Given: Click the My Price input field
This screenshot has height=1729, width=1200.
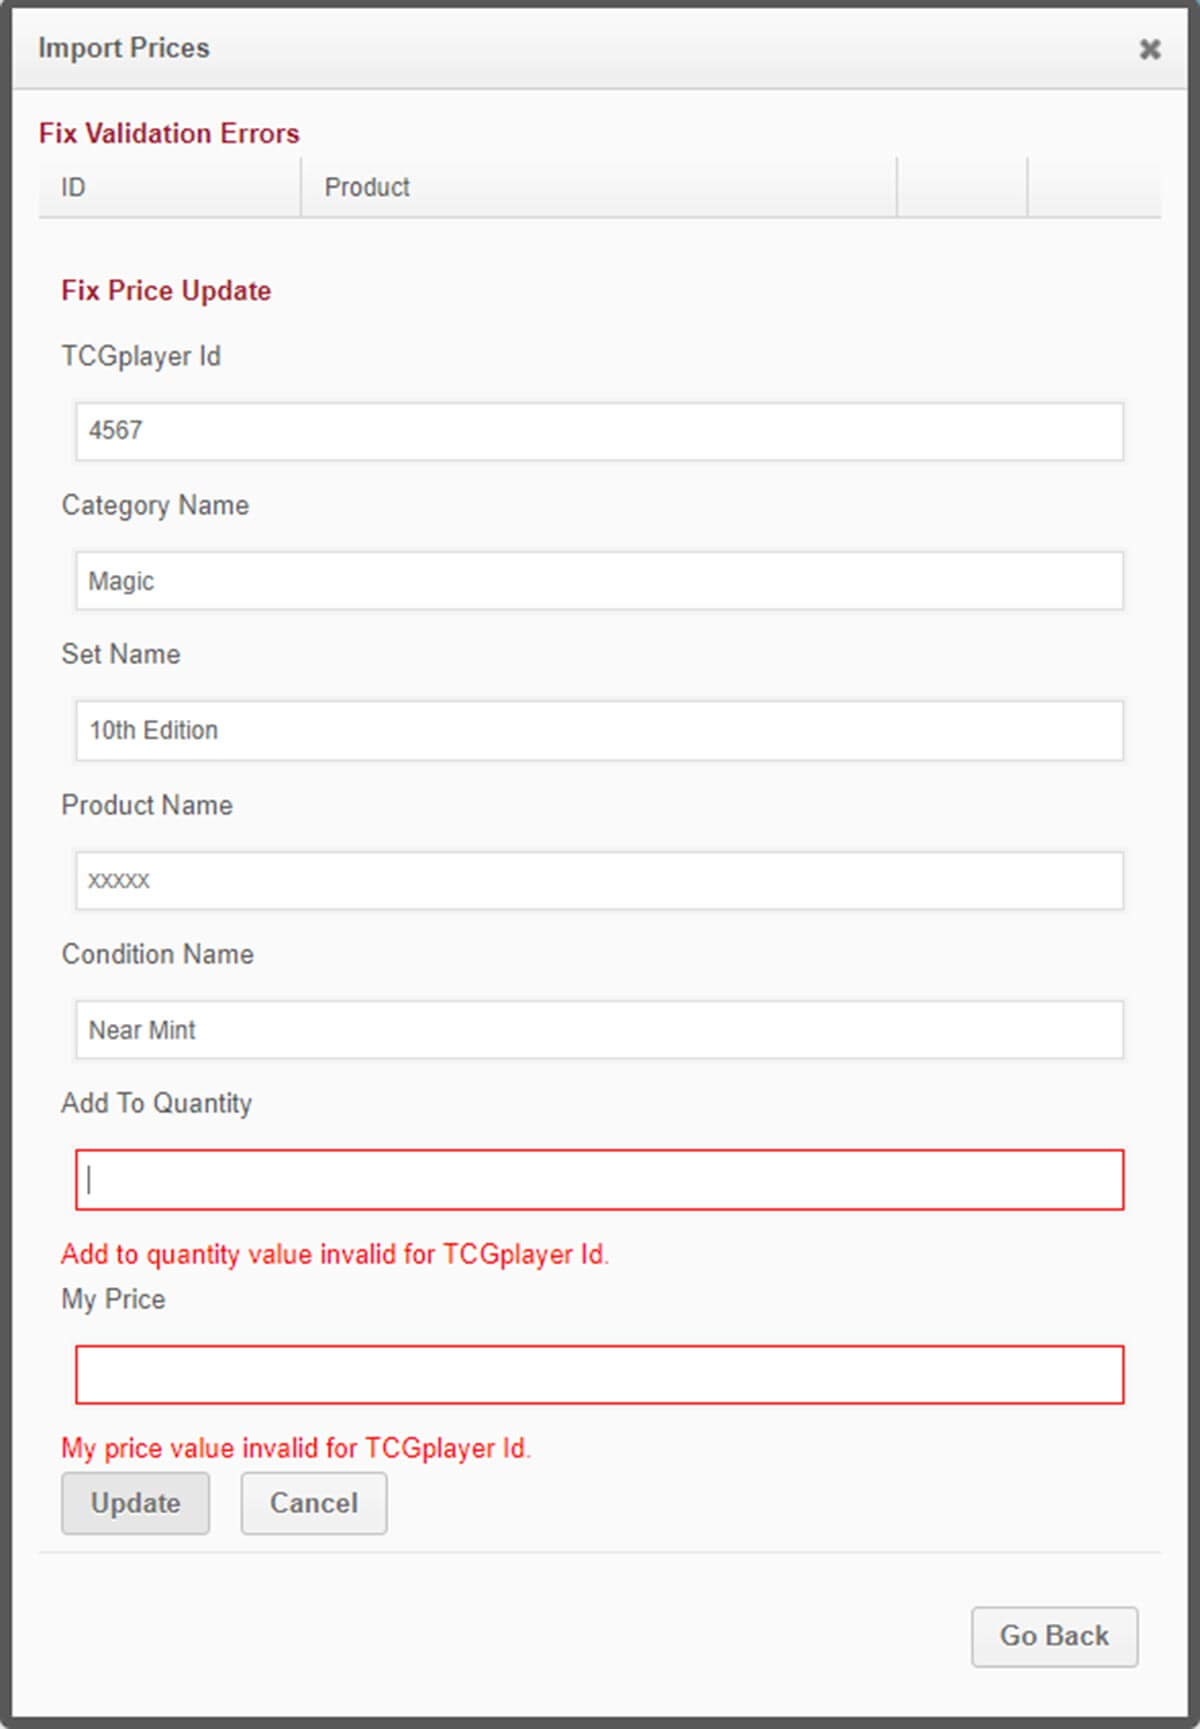Looking at the screenshot, I should [599, 1375].
